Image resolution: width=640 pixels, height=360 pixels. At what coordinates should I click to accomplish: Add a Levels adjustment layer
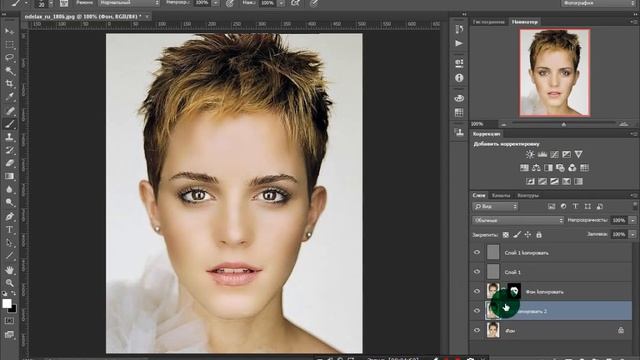point(542,154)
